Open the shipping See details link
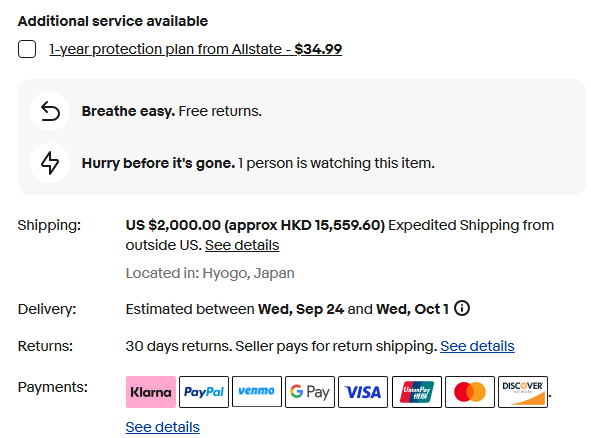This screenshot has width=591, height=438. pos(242,245)
